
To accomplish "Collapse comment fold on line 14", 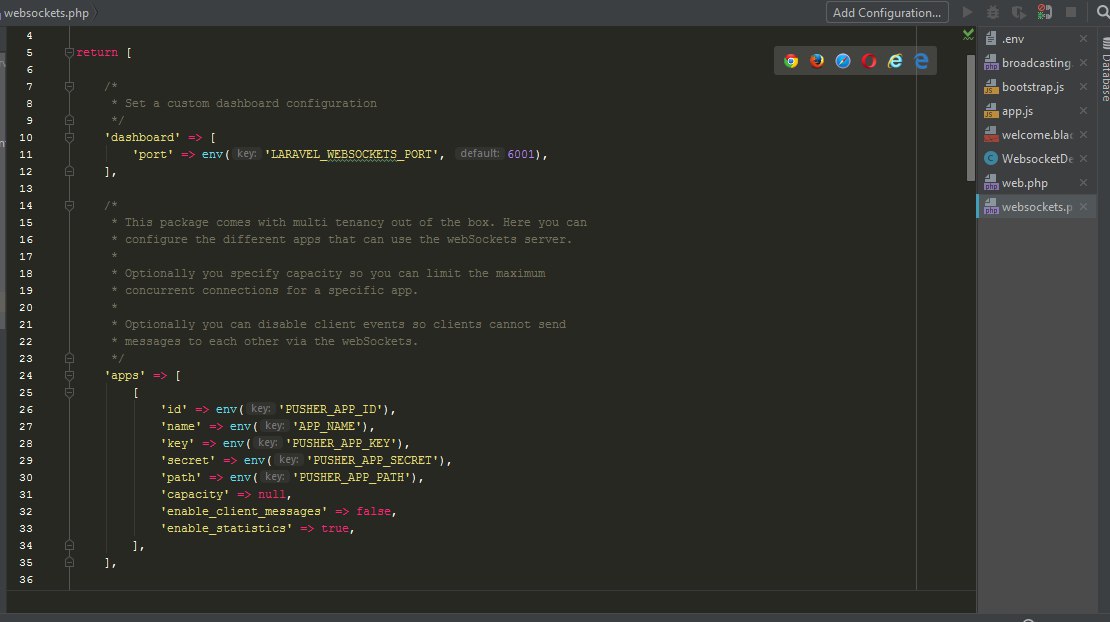I will click(x=69, y=205).
